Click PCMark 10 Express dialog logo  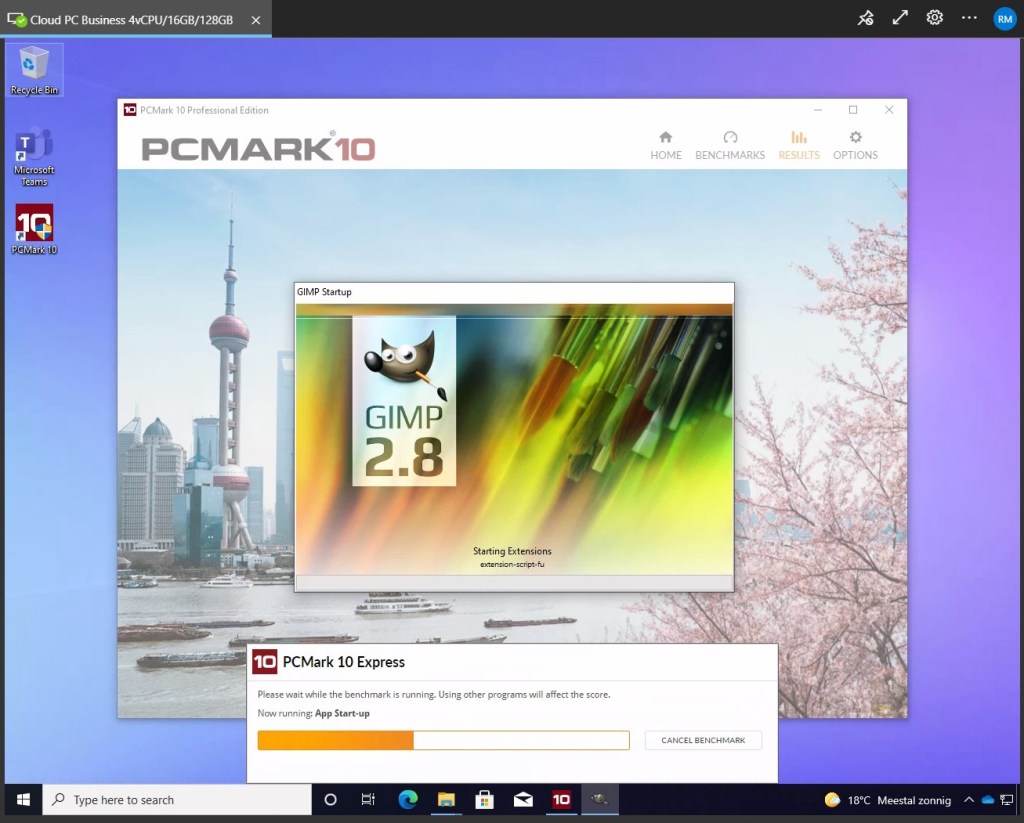pyautogui.click(x=264, y=662)
